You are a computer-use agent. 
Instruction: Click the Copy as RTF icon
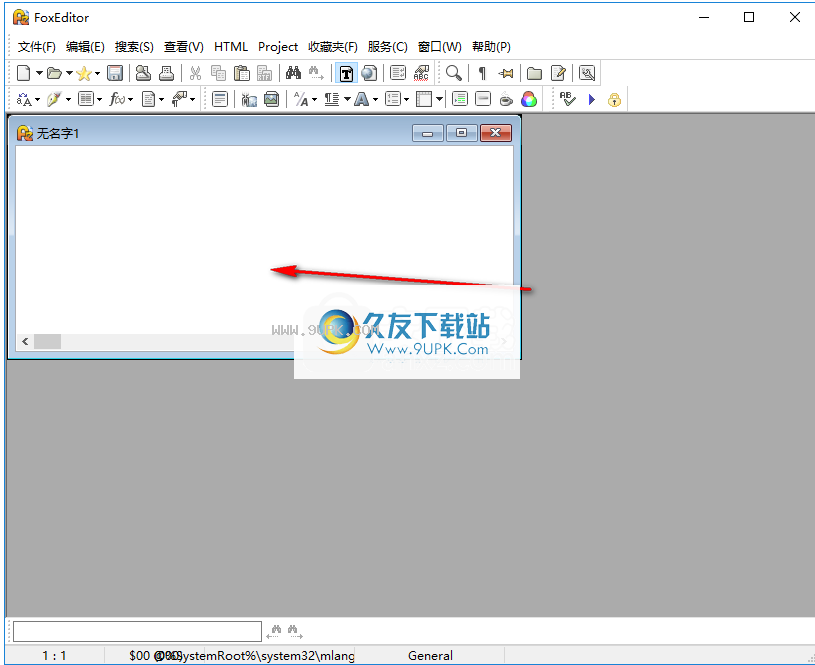pos(265,73)
